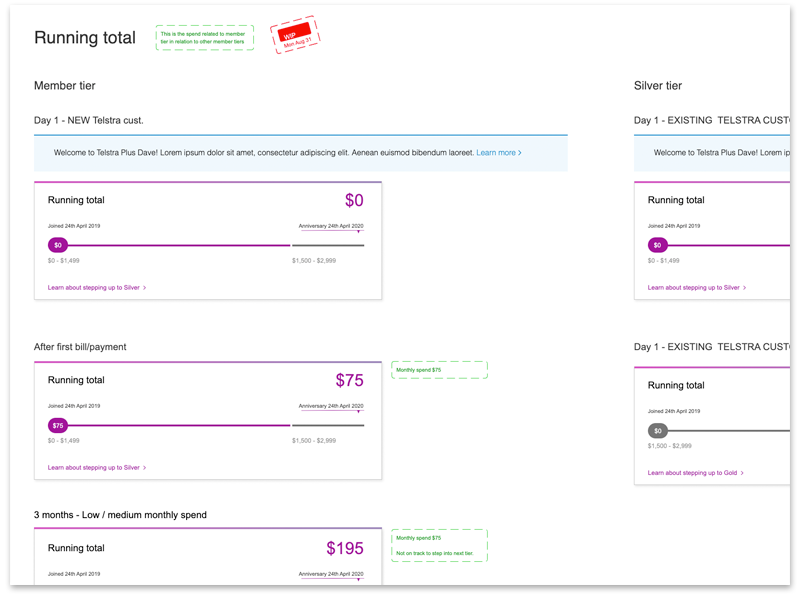This screenshot has height=600, width=800.
Task: Select Joined 24th April 2019 in the $75 card
Action: pos(74,406)
